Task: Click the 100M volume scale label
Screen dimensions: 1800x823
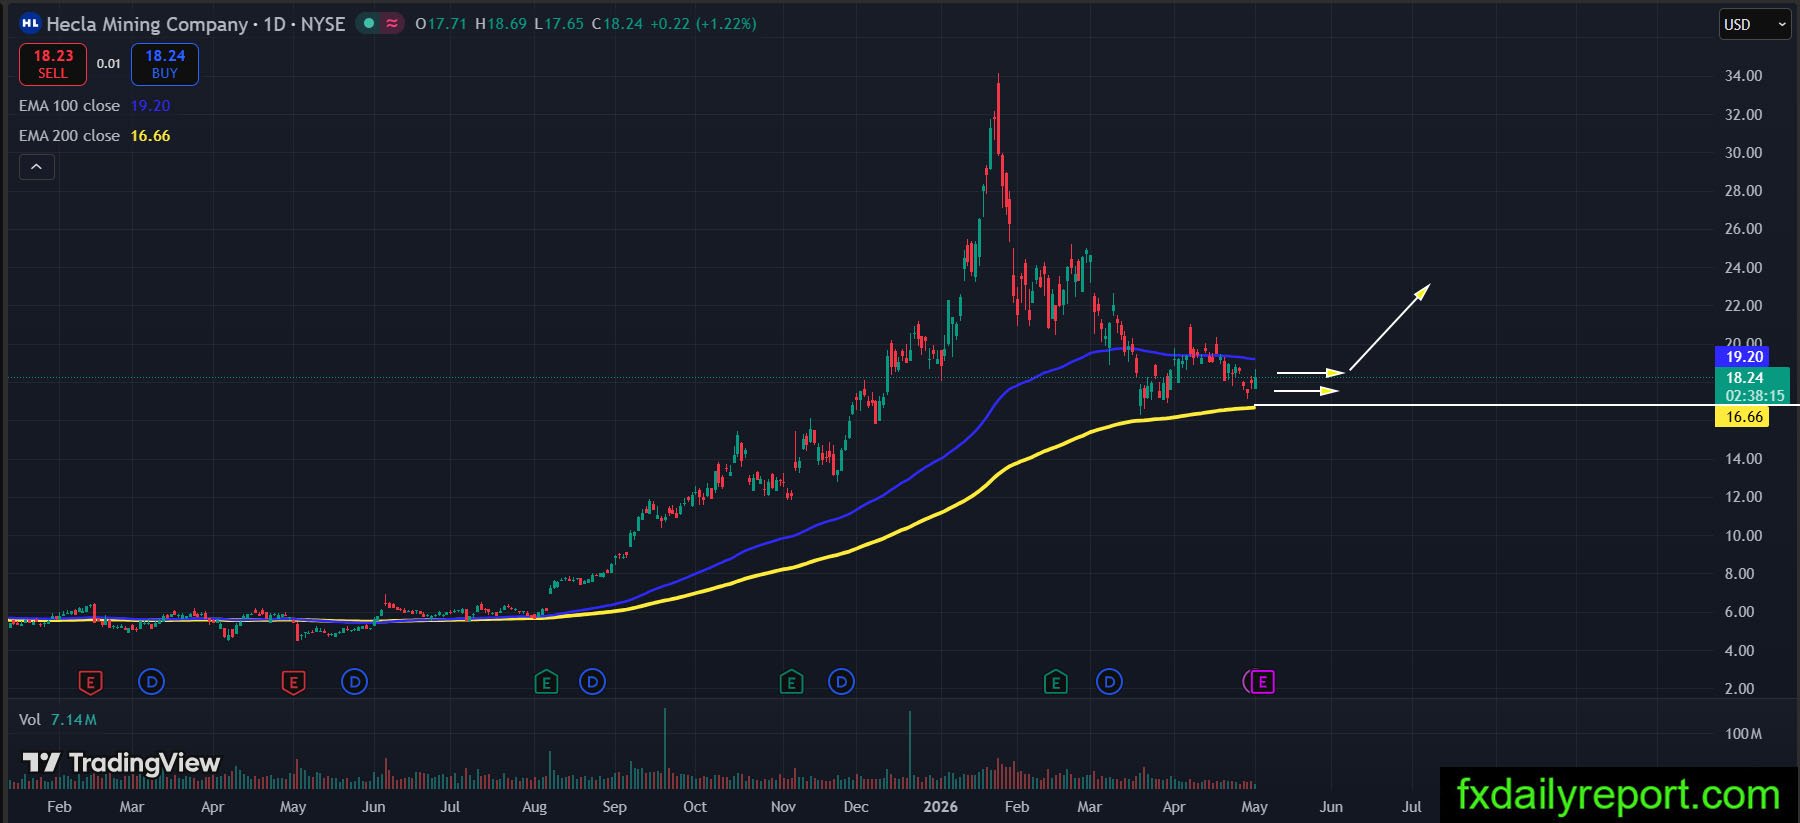Action: click(1743, 734)
